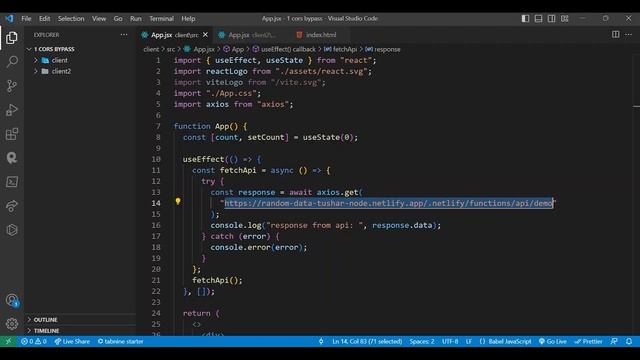Open Explorer views and more actions ellipsis
This screenshot has width=640, height=360.
click(x=124, y=35)
